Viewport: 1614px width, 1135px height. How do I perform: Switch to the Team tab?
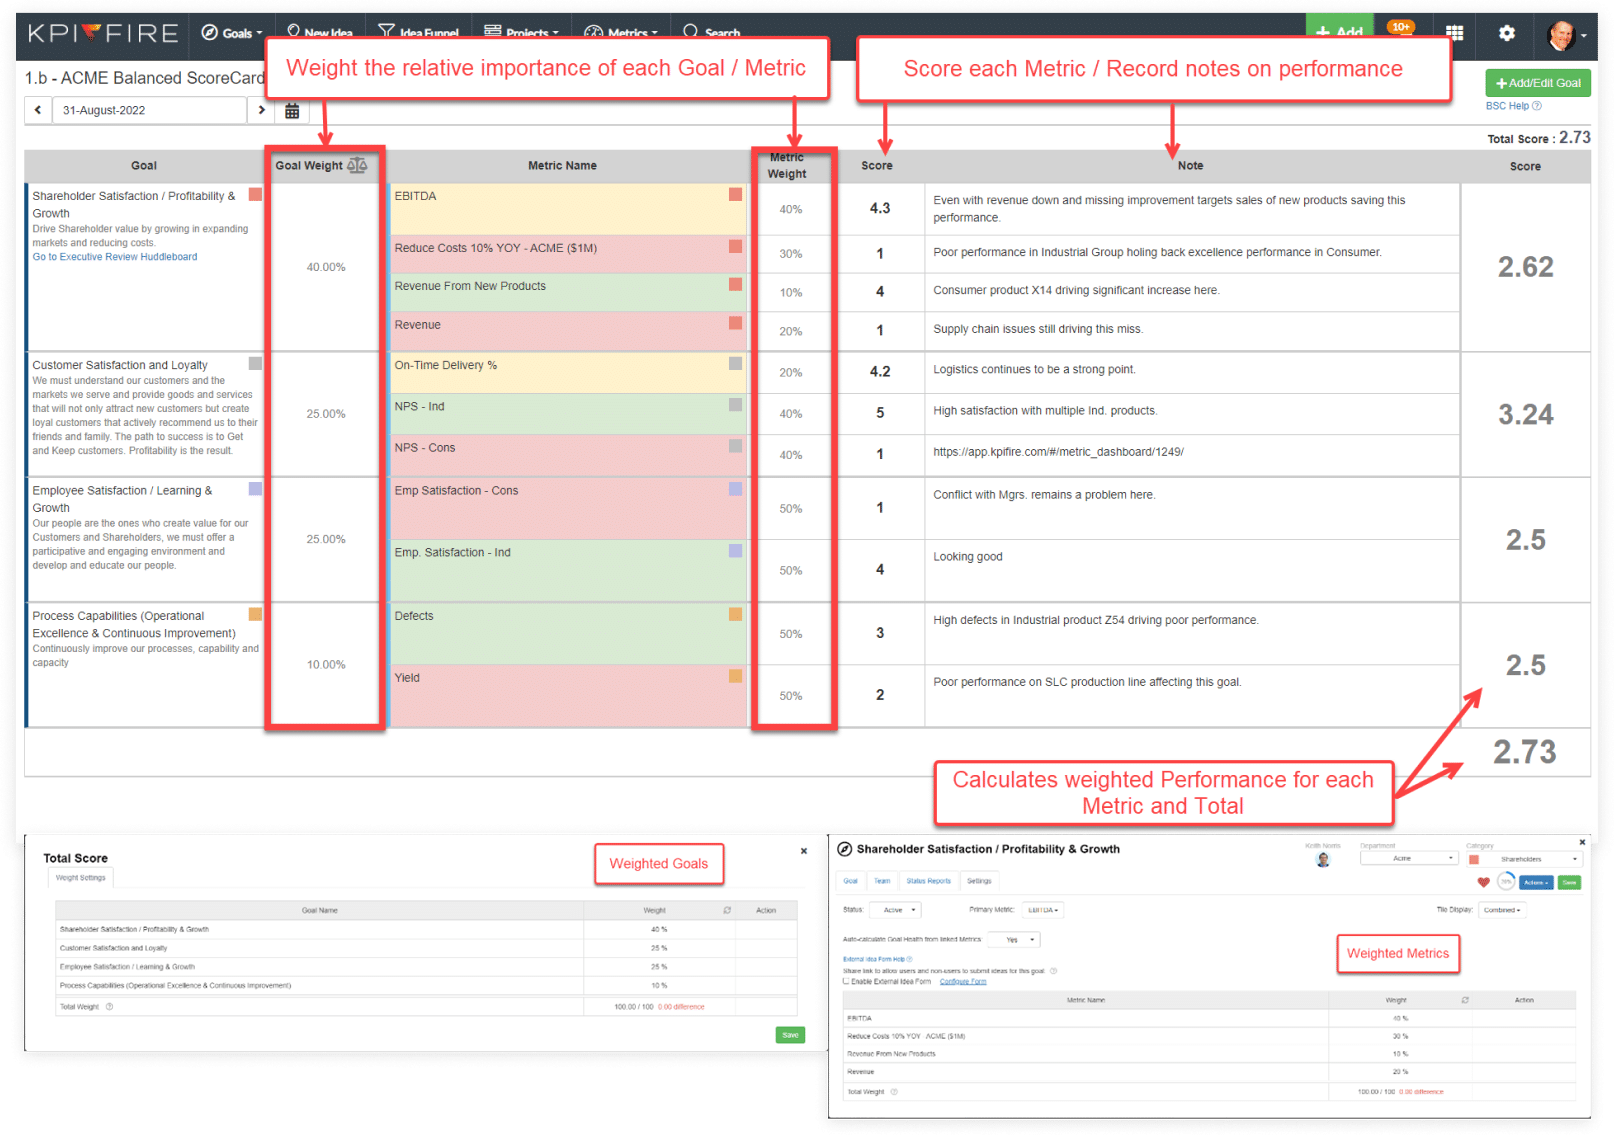coord(882,881)
